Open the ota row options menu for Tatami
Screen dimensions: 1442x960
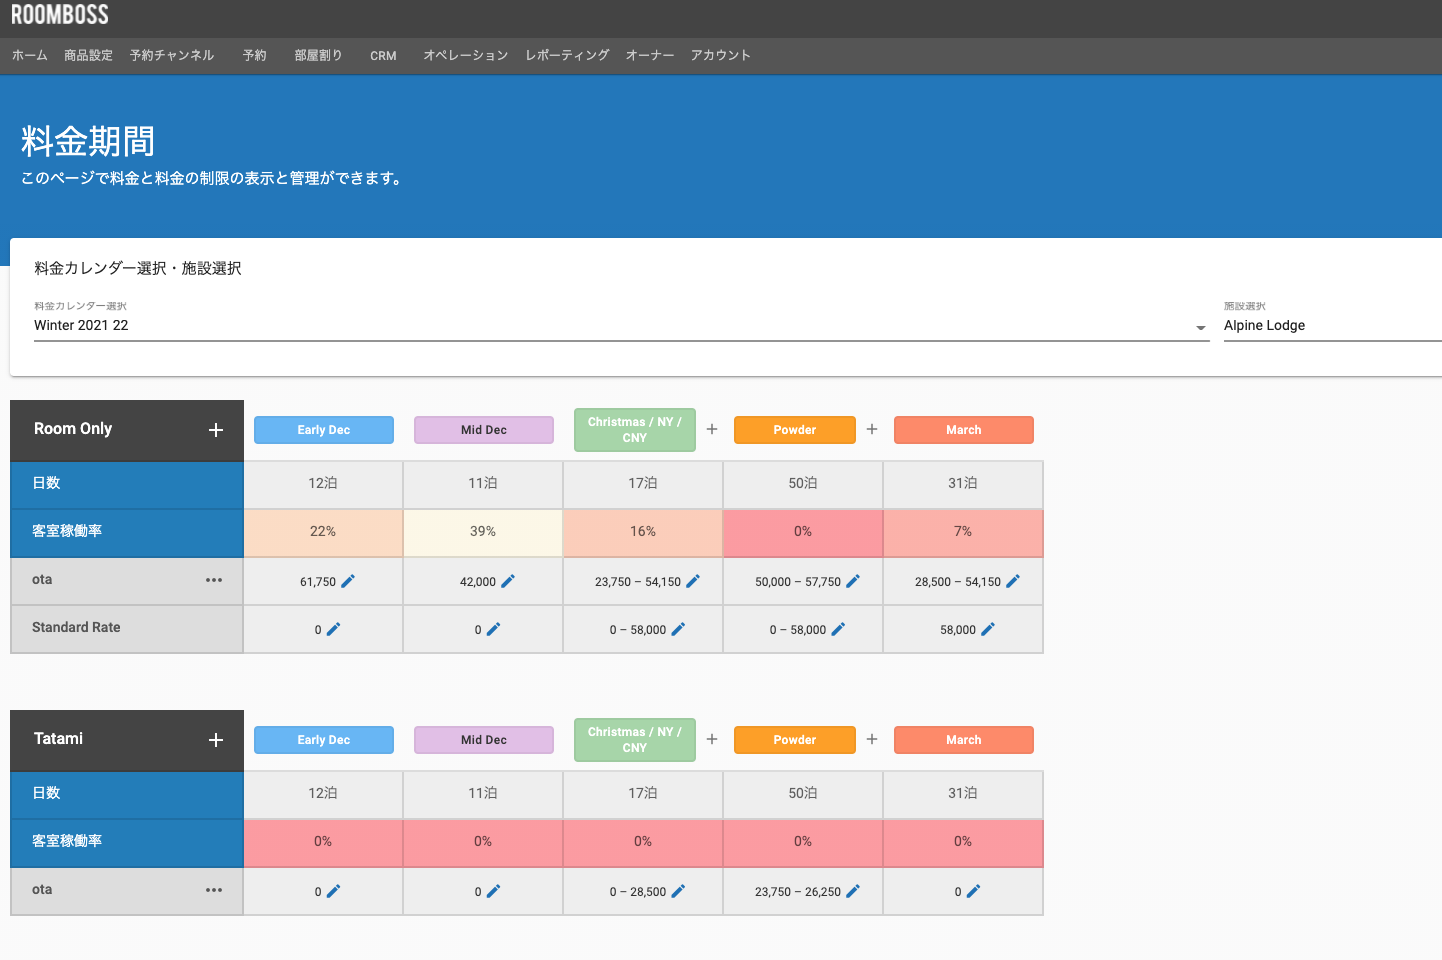point(214,890)
